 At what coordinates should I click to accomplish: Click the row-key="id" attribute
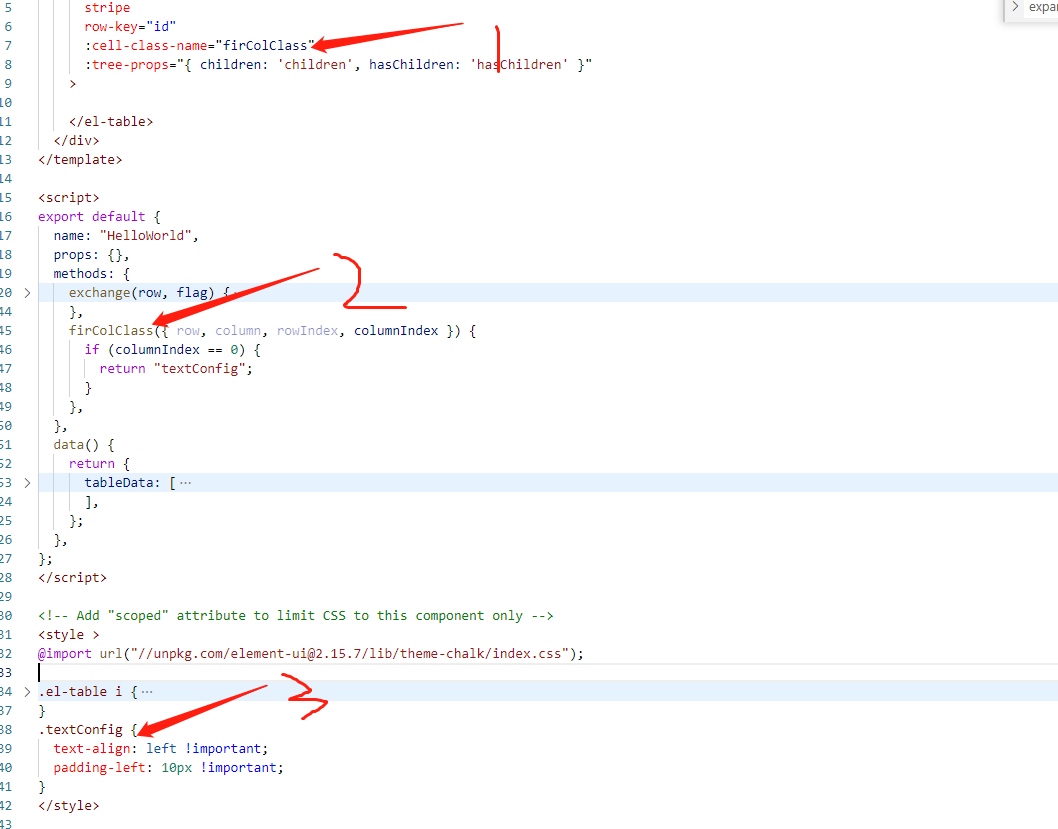coord(130,27)
